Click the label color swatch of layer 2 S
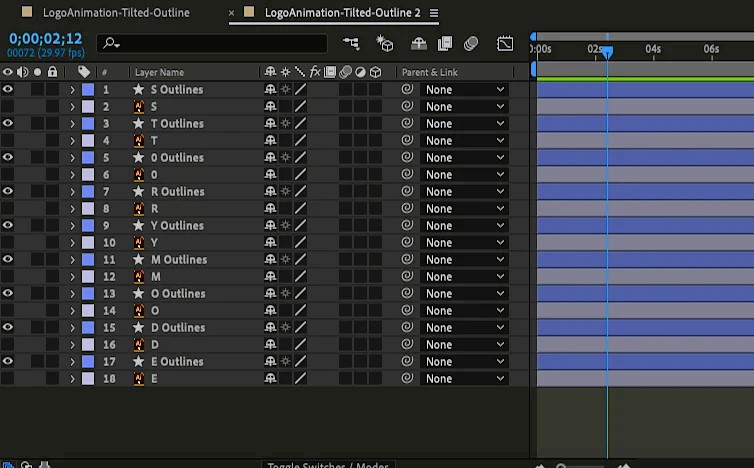 point(88,106)
